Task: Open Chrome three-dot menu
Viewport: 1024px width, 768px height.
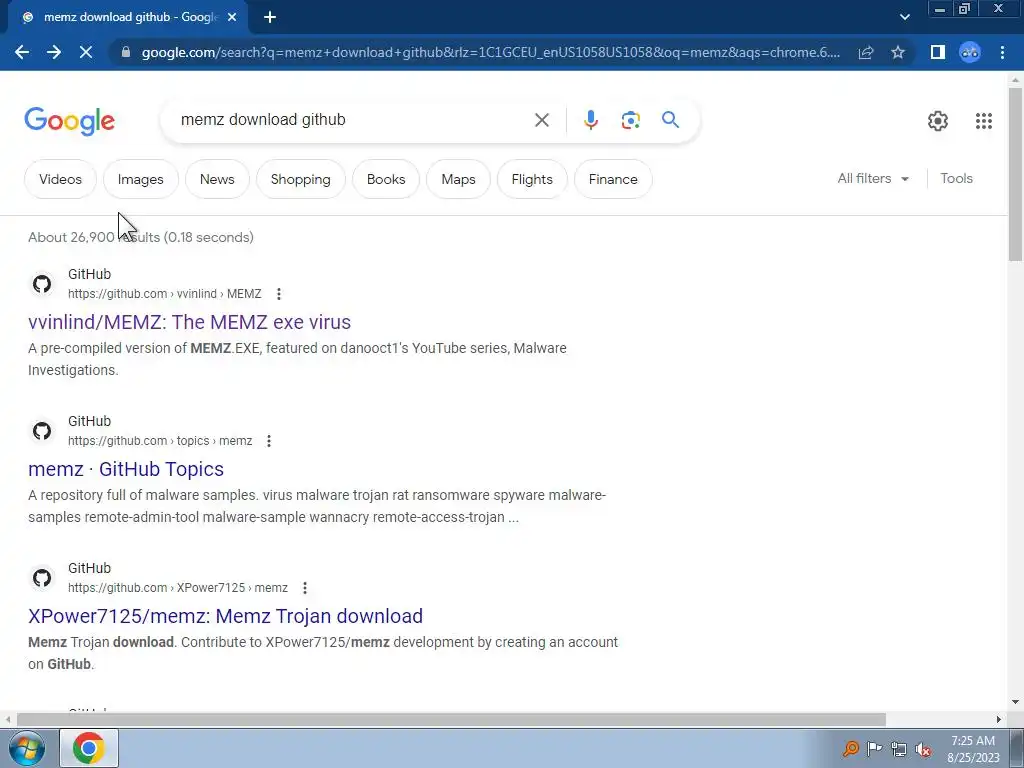Action: (x=1002, y=52)
